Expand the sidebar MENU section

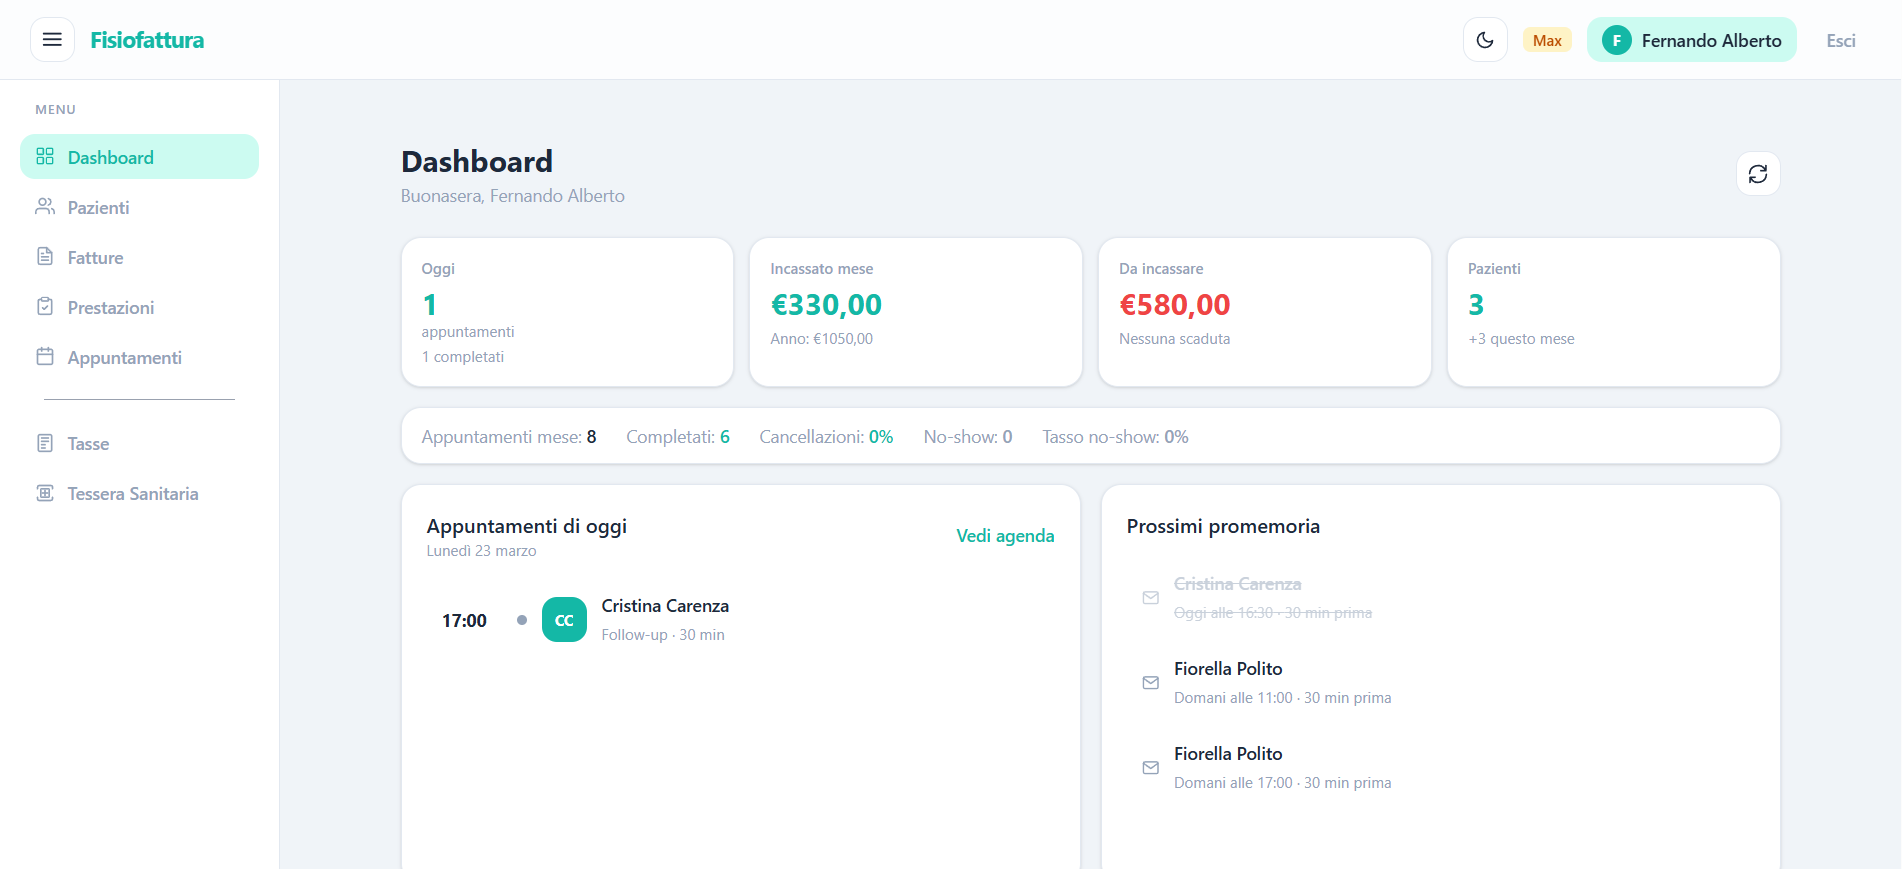[x=55, y=109]
